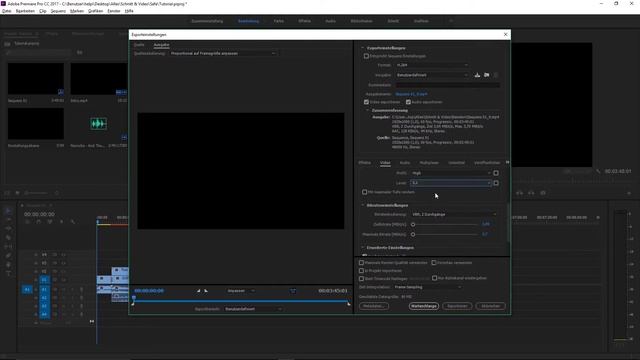
Task: Select the Hand tool
Action: point(8,264)
